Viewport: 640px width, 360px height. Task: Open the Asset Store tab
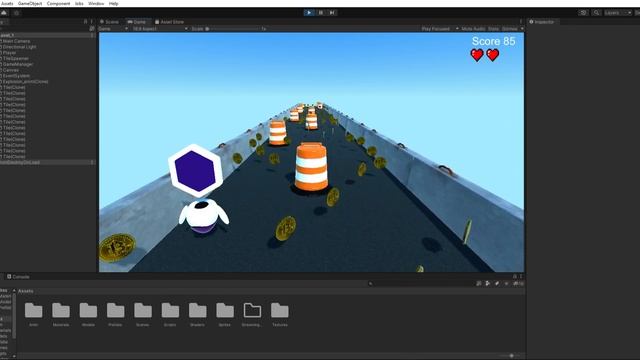point(169,22)
